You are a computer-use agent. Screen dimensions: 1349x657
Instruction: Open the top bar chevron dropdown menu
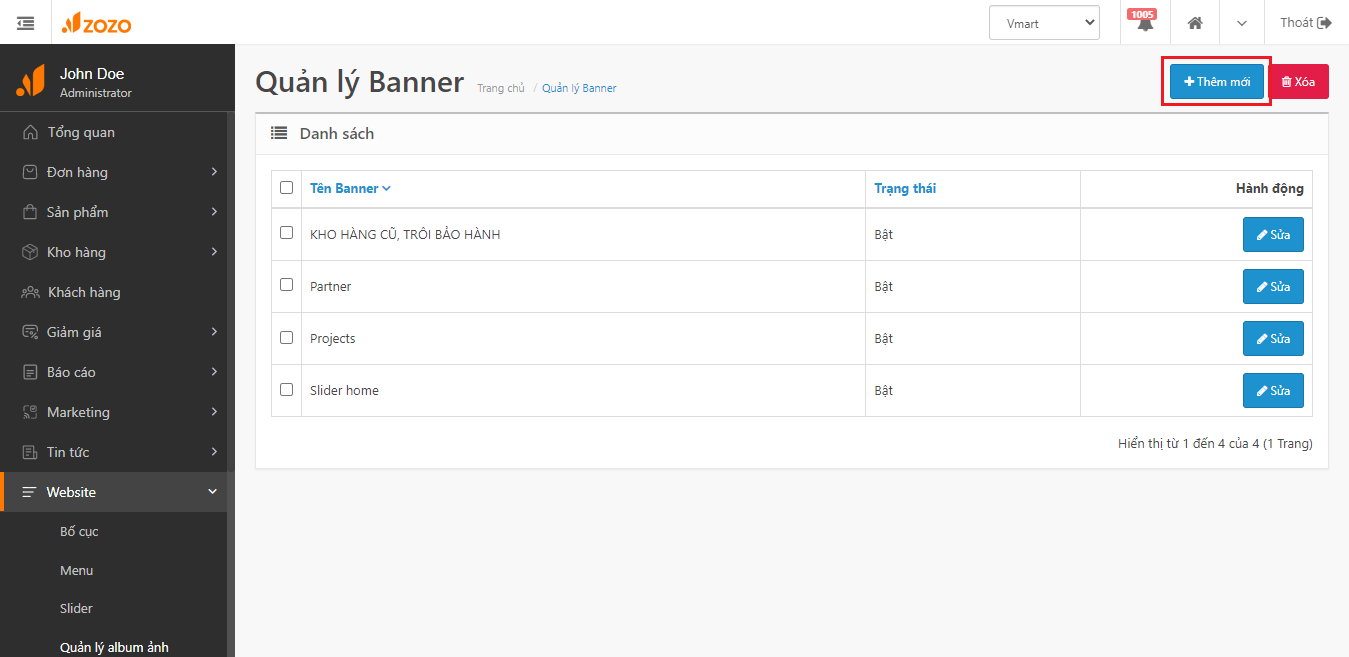(x=1242, y=23)
